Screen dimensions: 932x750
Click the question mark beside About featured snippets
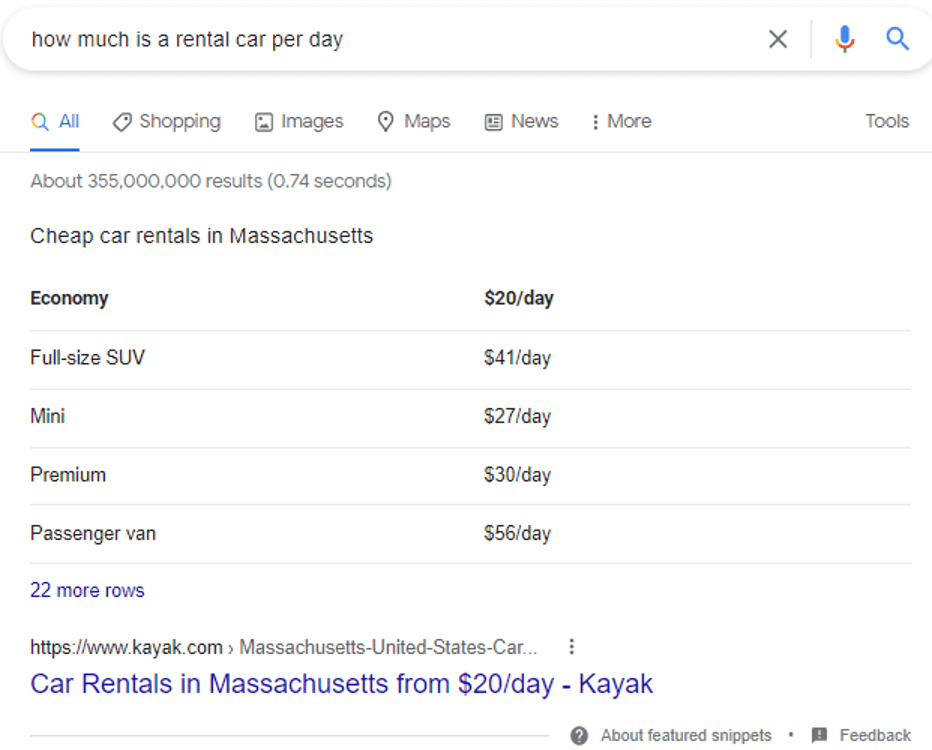click(578, 735)
